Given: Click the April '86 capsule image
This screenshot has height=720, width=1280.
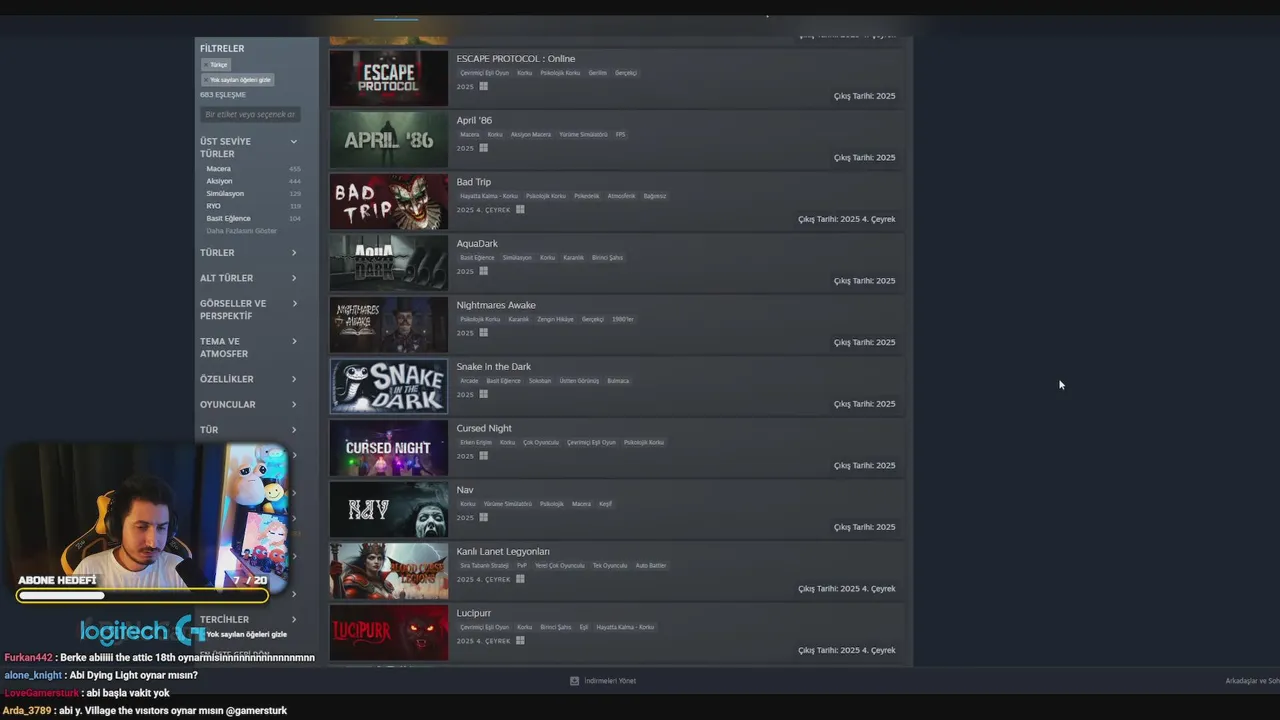Looking at the screenshot, I should (389, 140).
